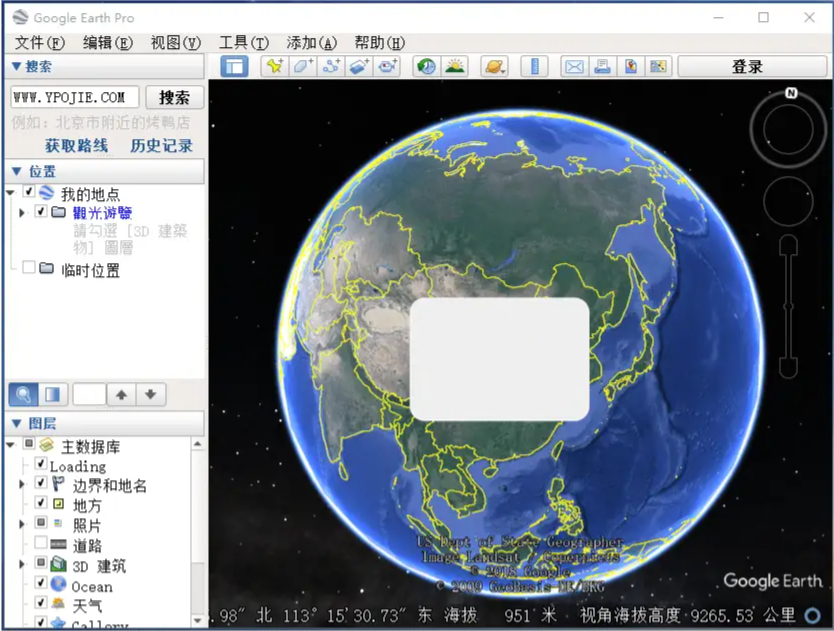Click the zoom-out end of slider
The width and height of the screenshot is (834, 631).
click(x=788, y=368)
